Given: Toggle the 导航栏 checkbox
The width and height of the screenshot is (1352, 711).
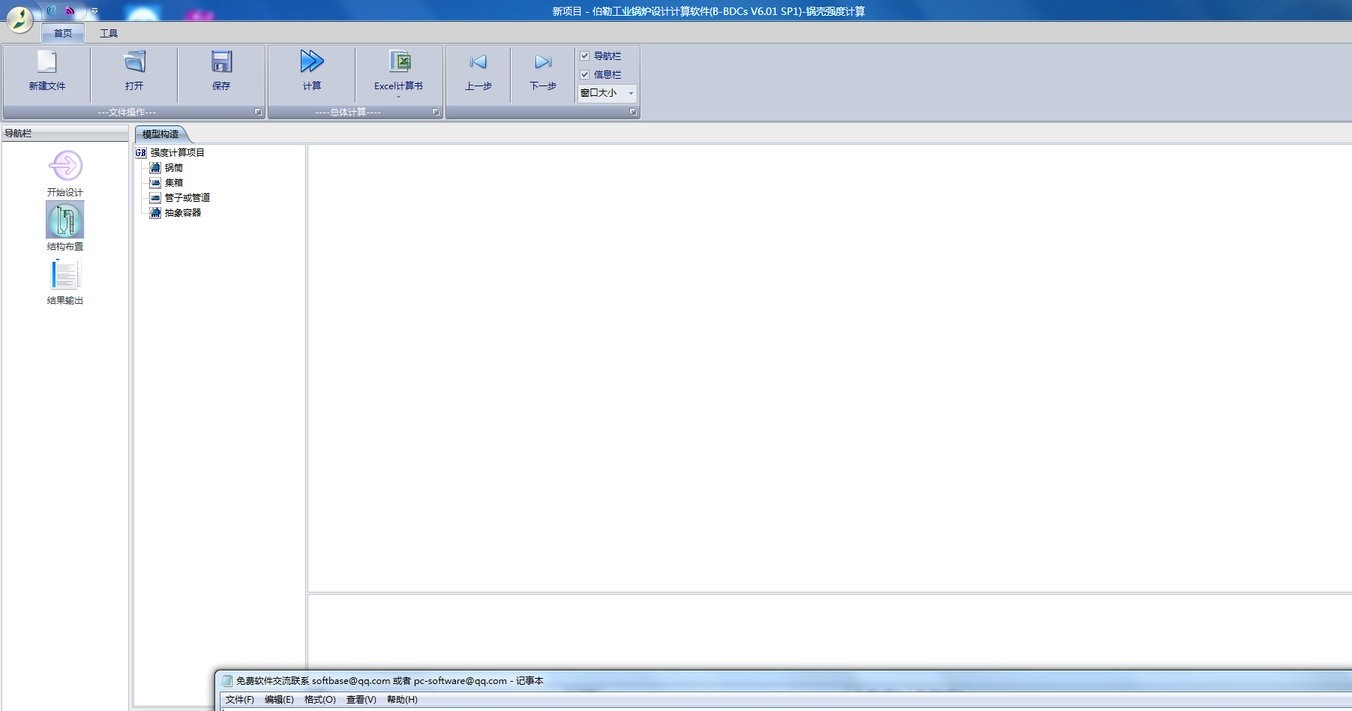Looking at the screenshot, I should point(585,56).
